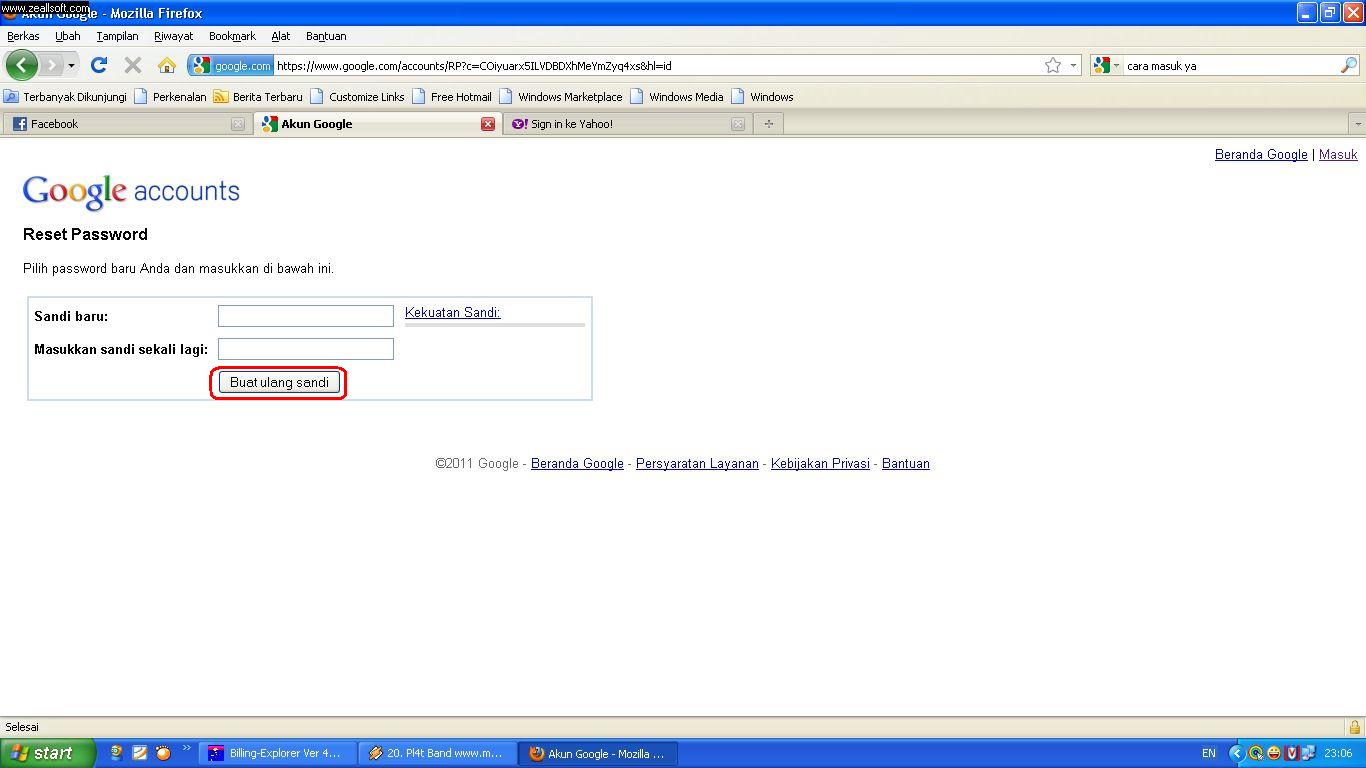
Task: Open the Bantuan menu
Action: (326, 36)
